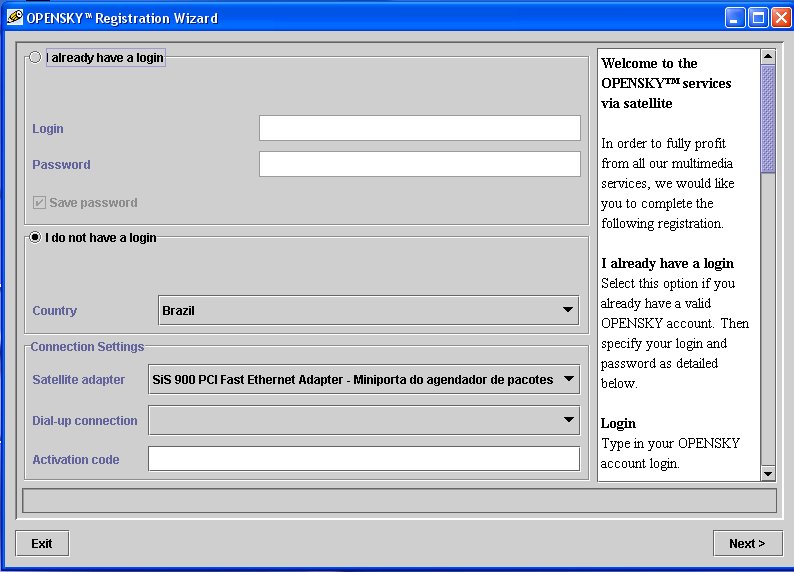
Task: Click the 'Dial-up connection' label
Action: pyautogui.click(x=85, y=421)
